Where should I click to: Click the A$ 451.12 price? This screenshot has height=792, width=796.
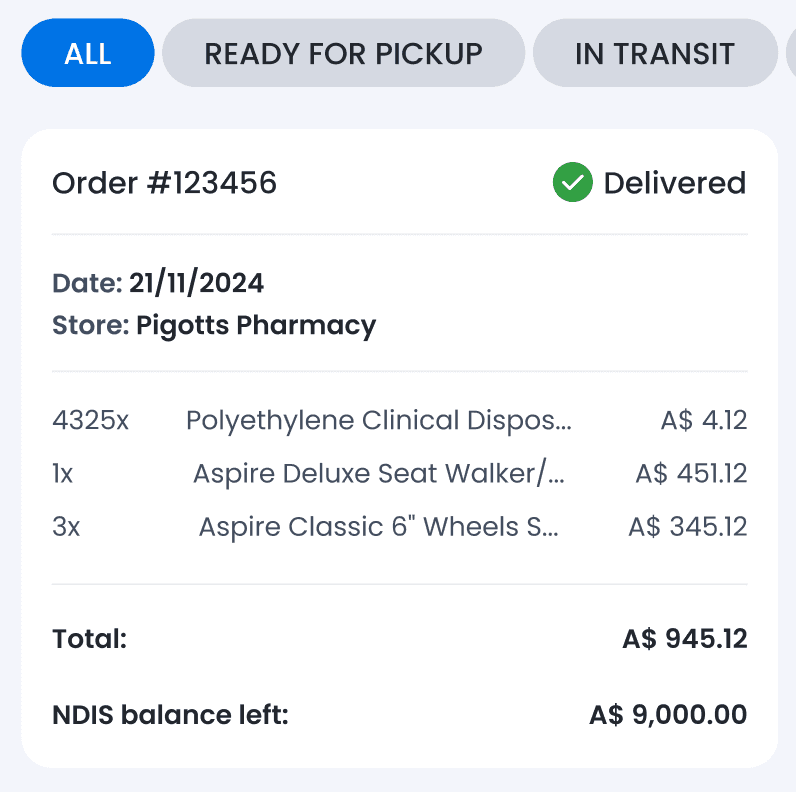tap(691, 474)
